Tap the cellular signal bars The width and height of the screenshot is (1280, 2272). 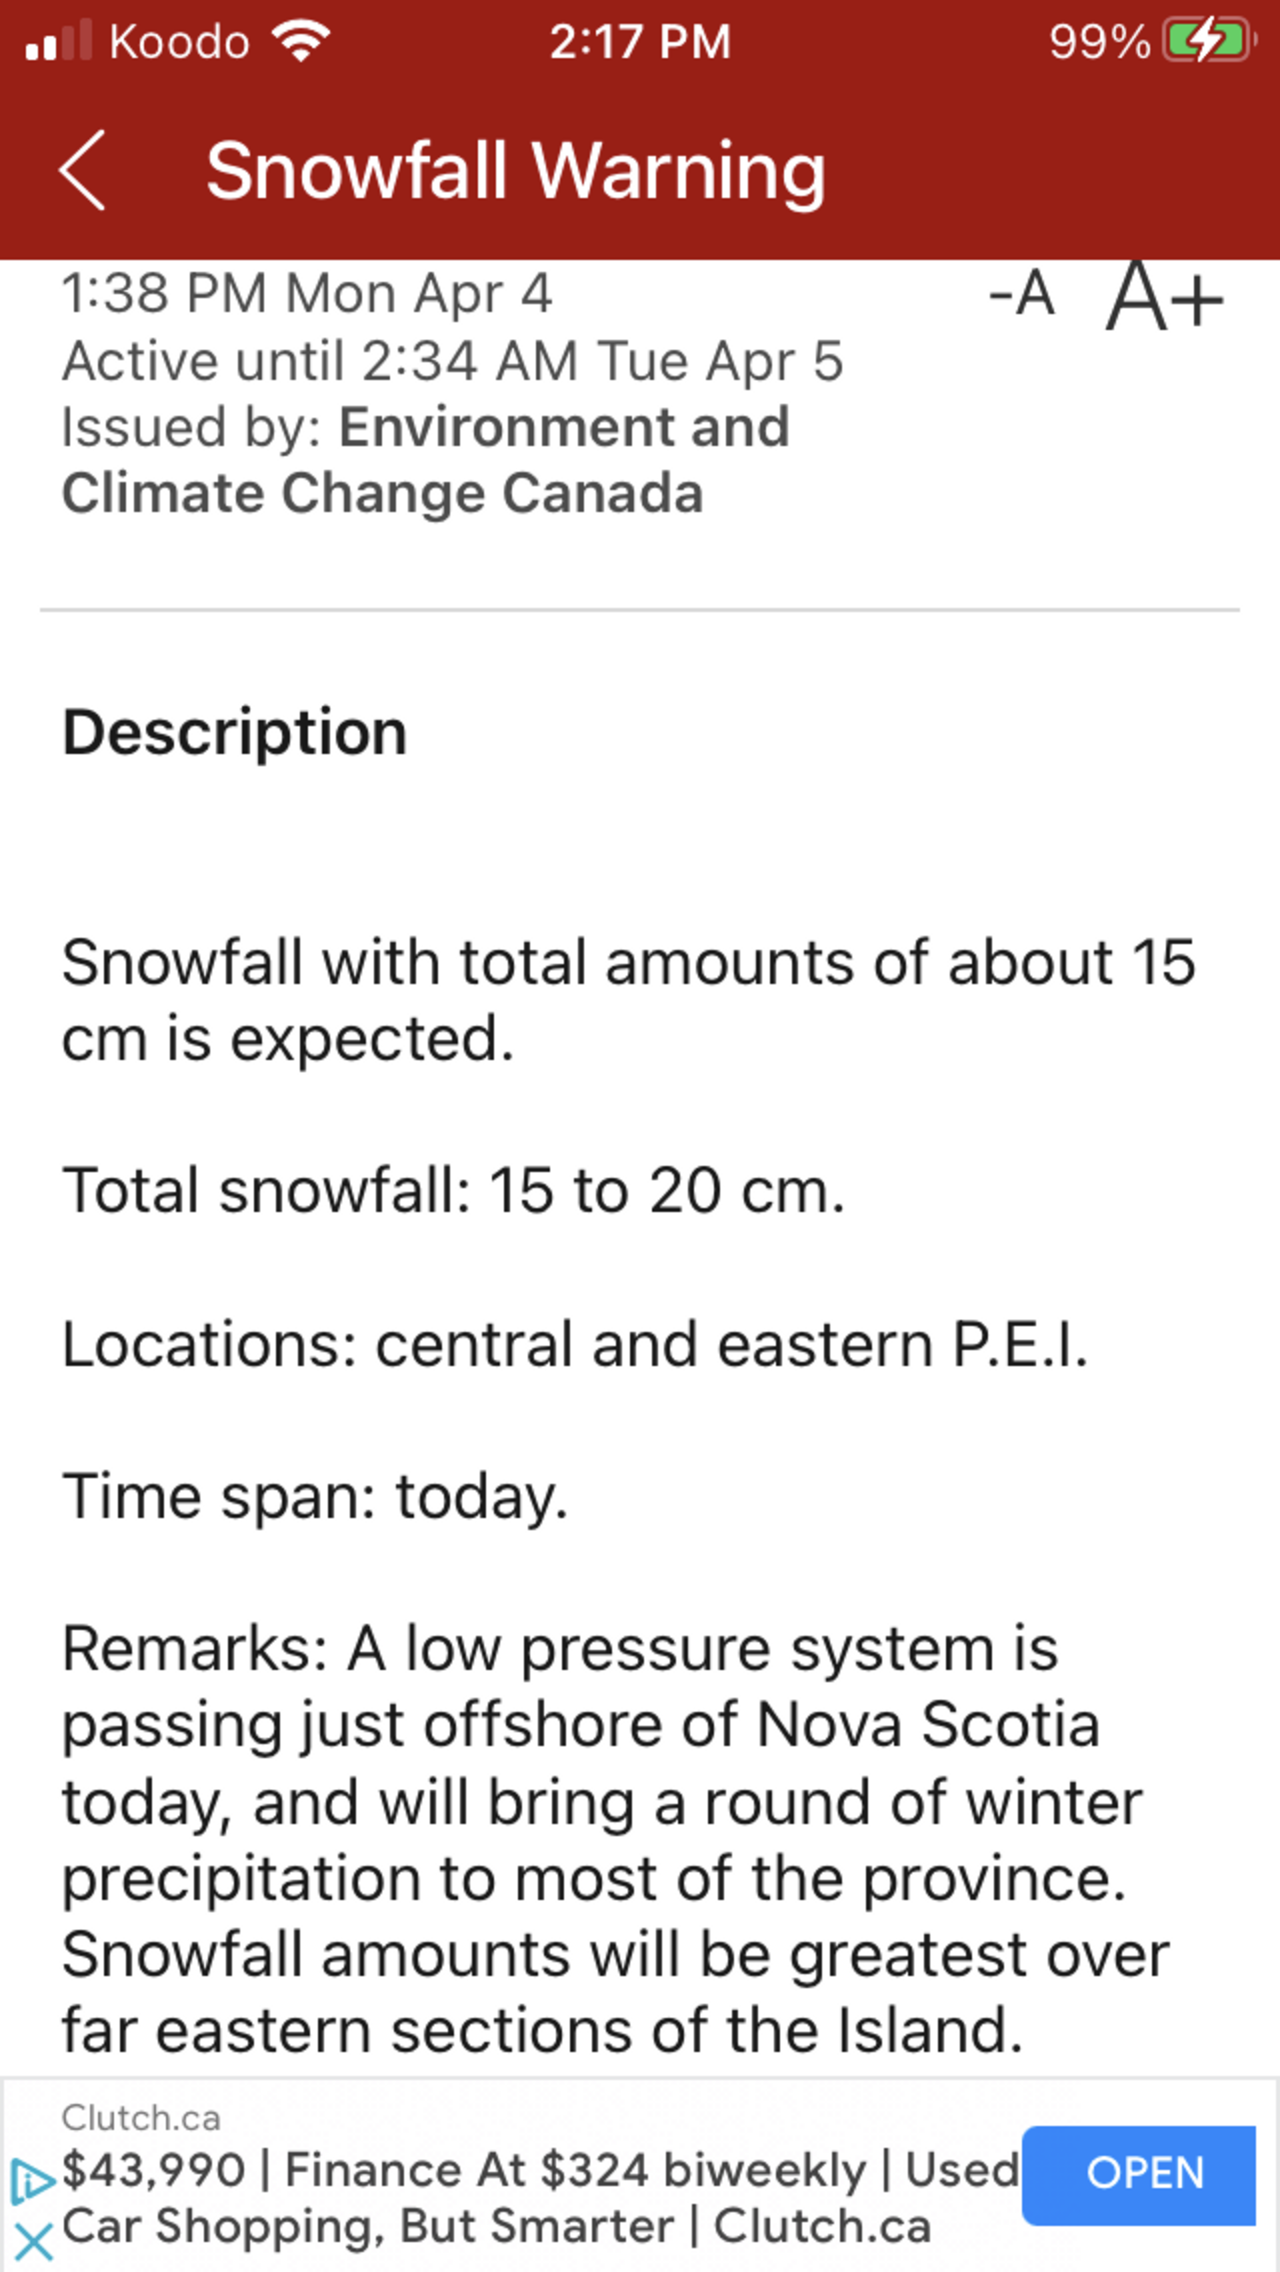59,42
